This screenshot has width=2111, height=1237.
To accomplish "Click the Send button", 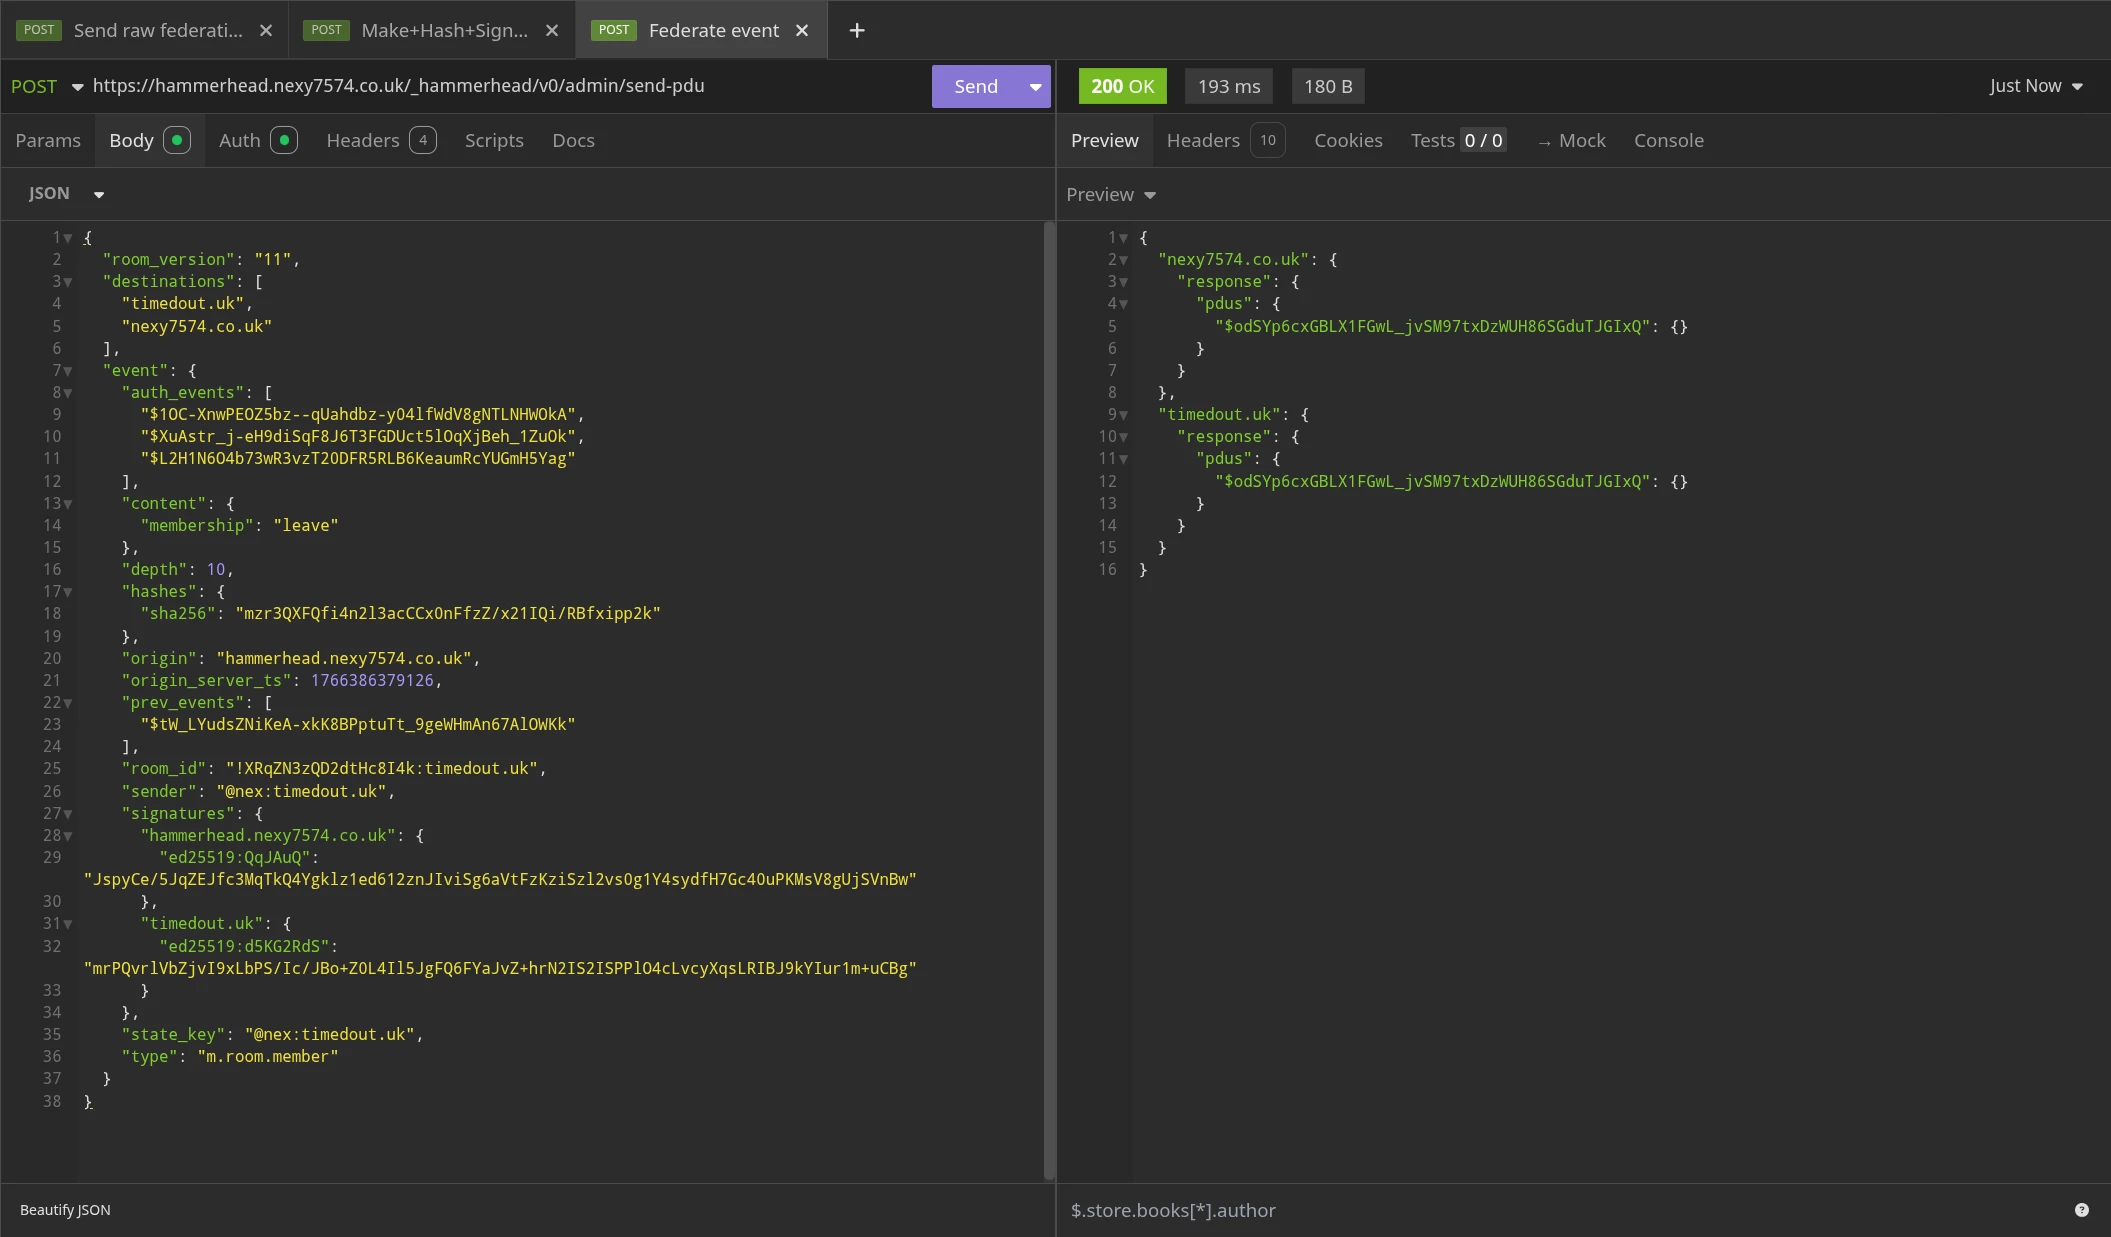I will [975, 86].
